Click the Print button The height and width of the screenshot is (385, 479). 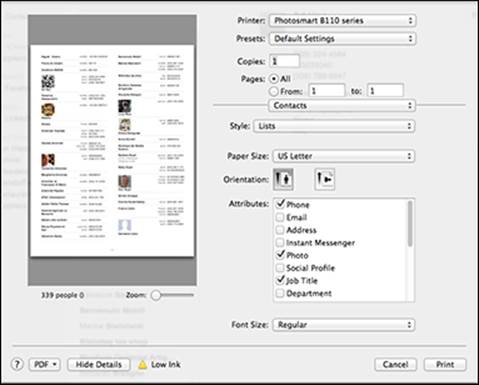tap(445, 365)
